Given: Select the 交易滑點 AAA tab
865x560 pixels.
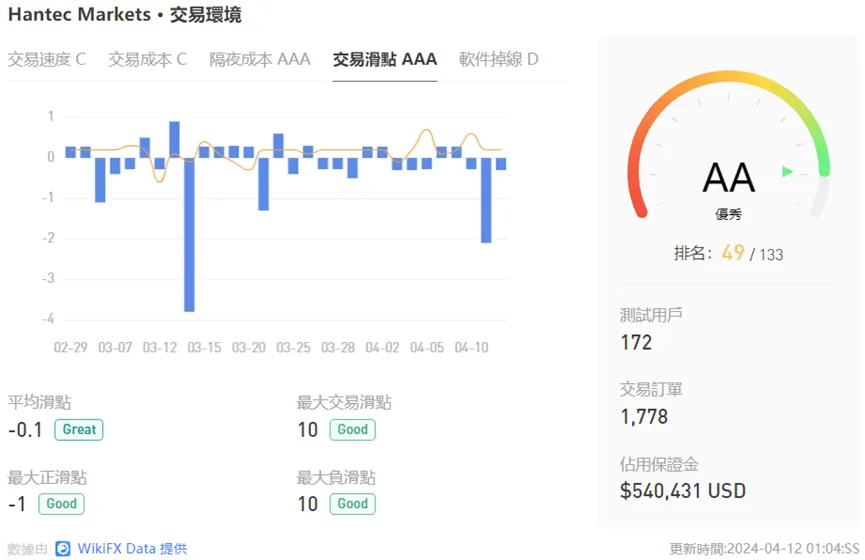Looking at the screenshot, I should point(385,59).
